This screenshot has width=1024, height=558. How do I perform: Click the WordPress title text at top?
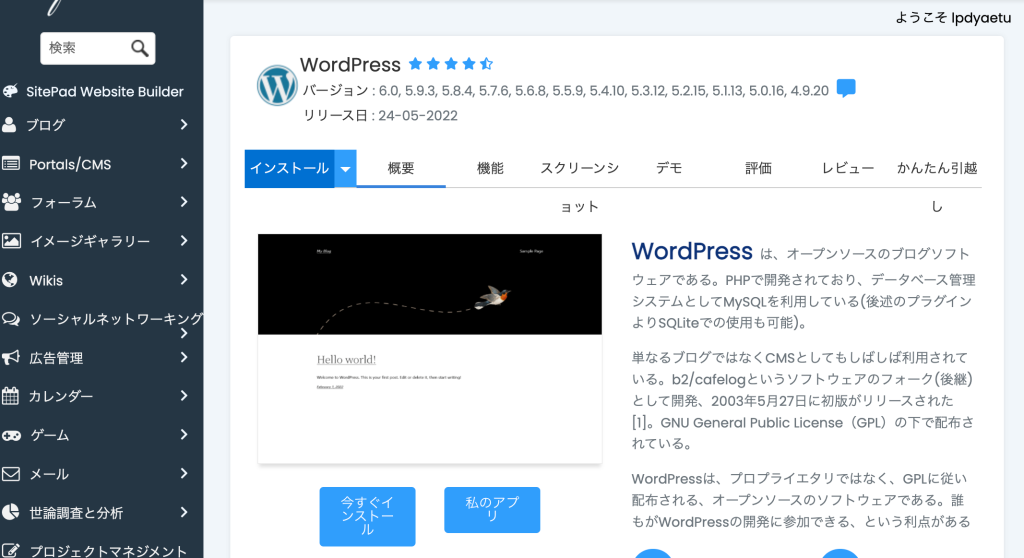pyautogui.click(x=350, y=65)
